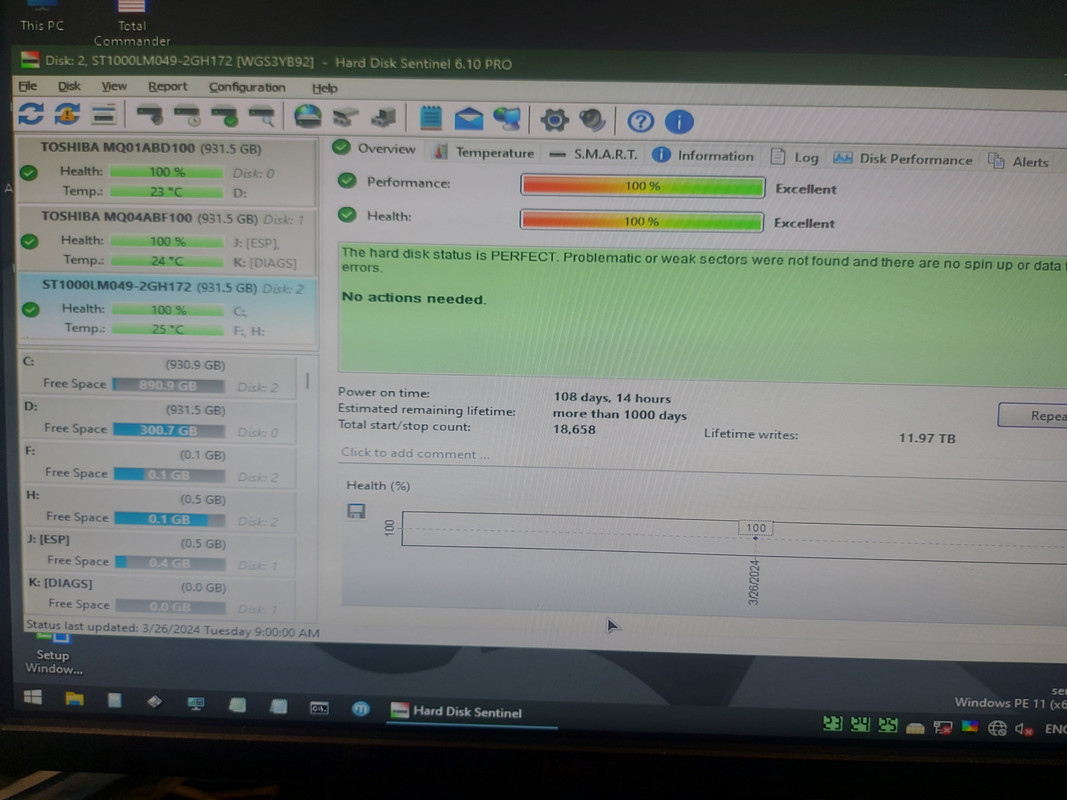Open the This PC desktop icon
The image size is (1067, 800).
[42, 18]
